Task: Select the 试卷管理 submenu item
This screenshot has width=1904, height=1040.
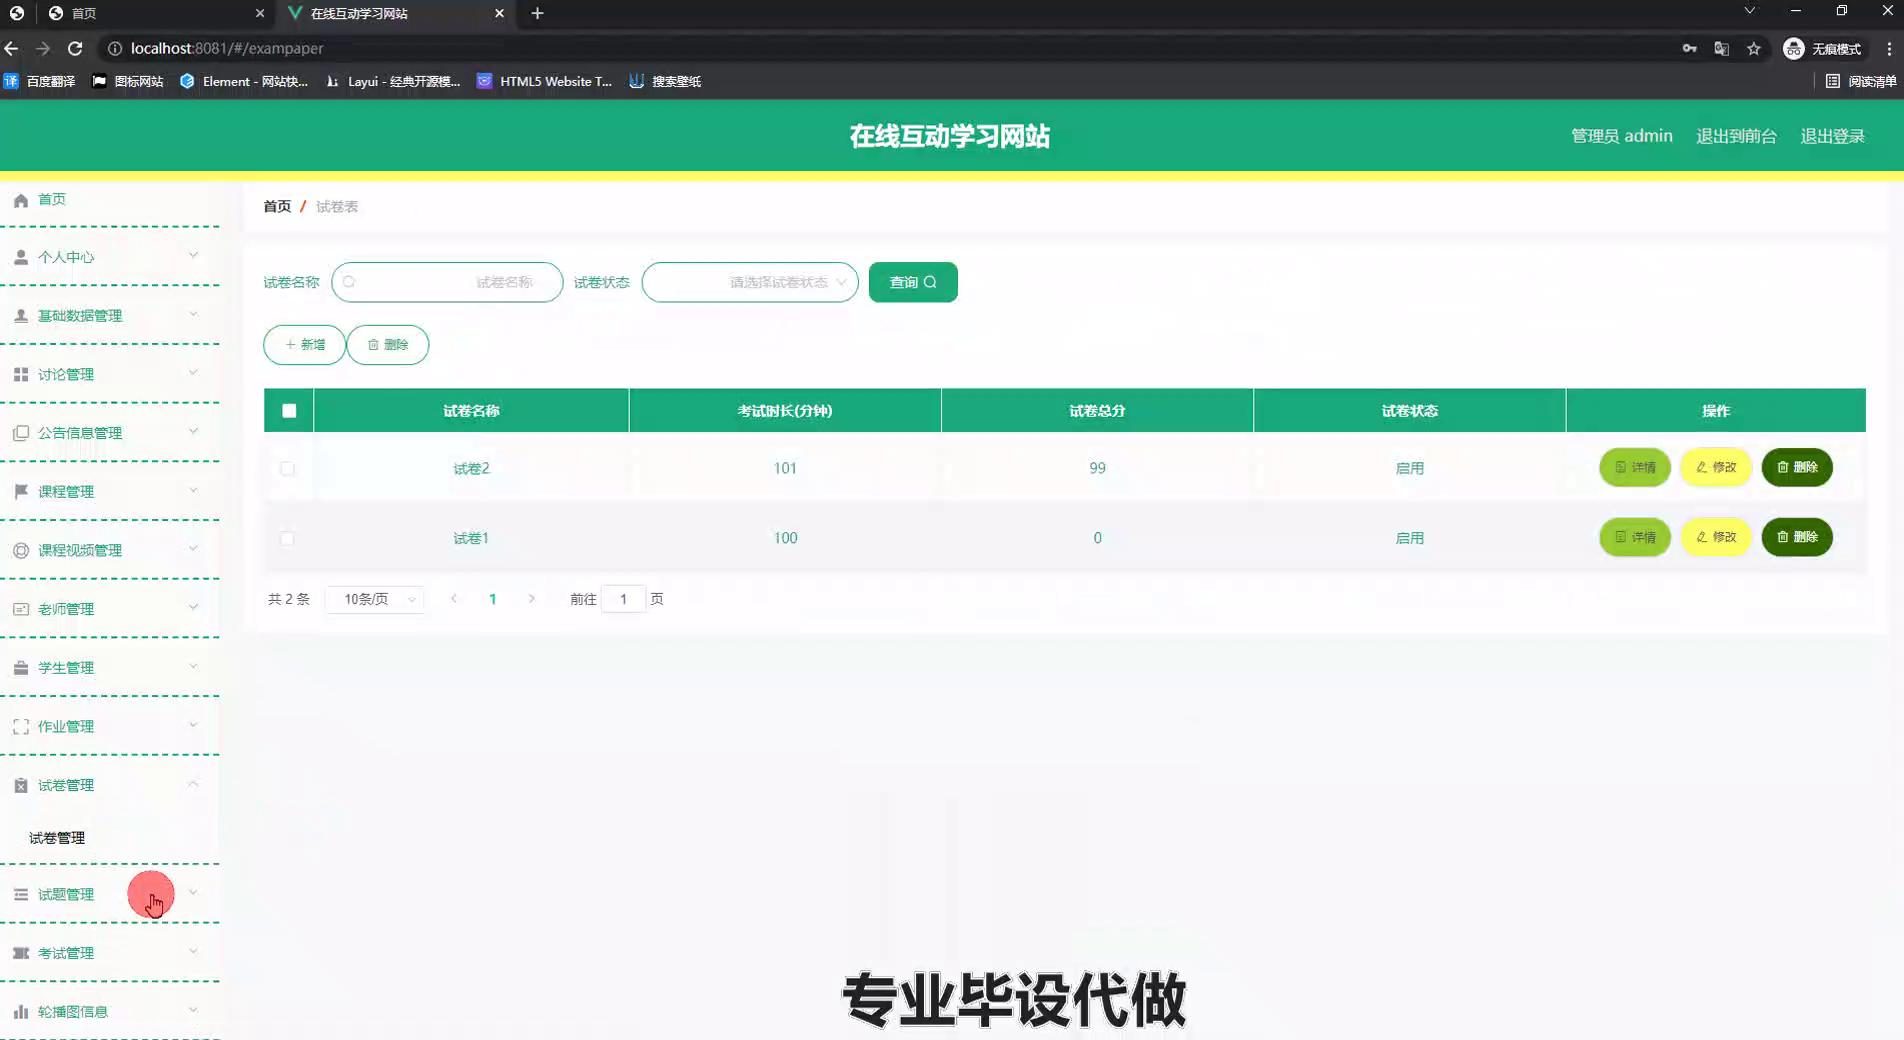Action: click(x=57, y=838)
